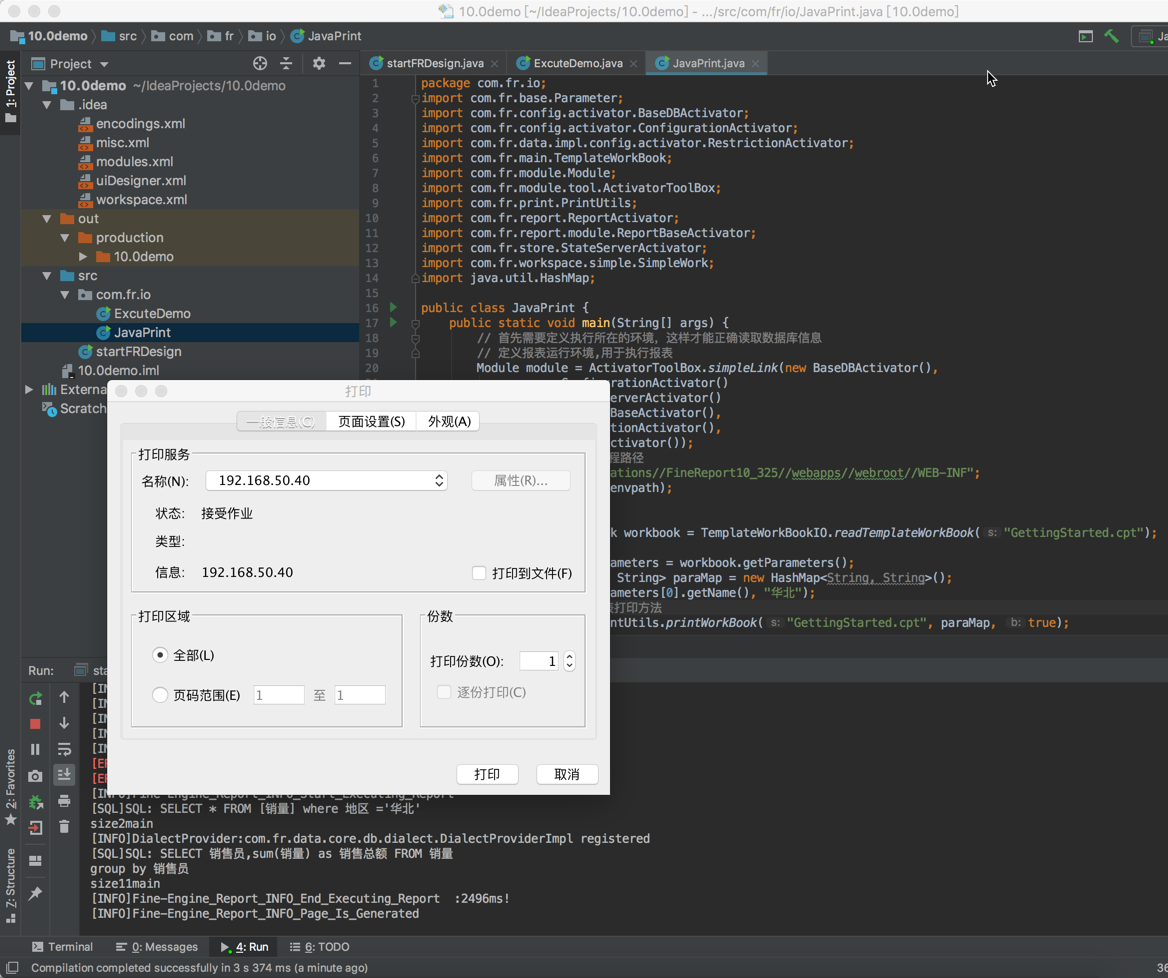Click the camera thread dump icon

(x=35, y=775)
